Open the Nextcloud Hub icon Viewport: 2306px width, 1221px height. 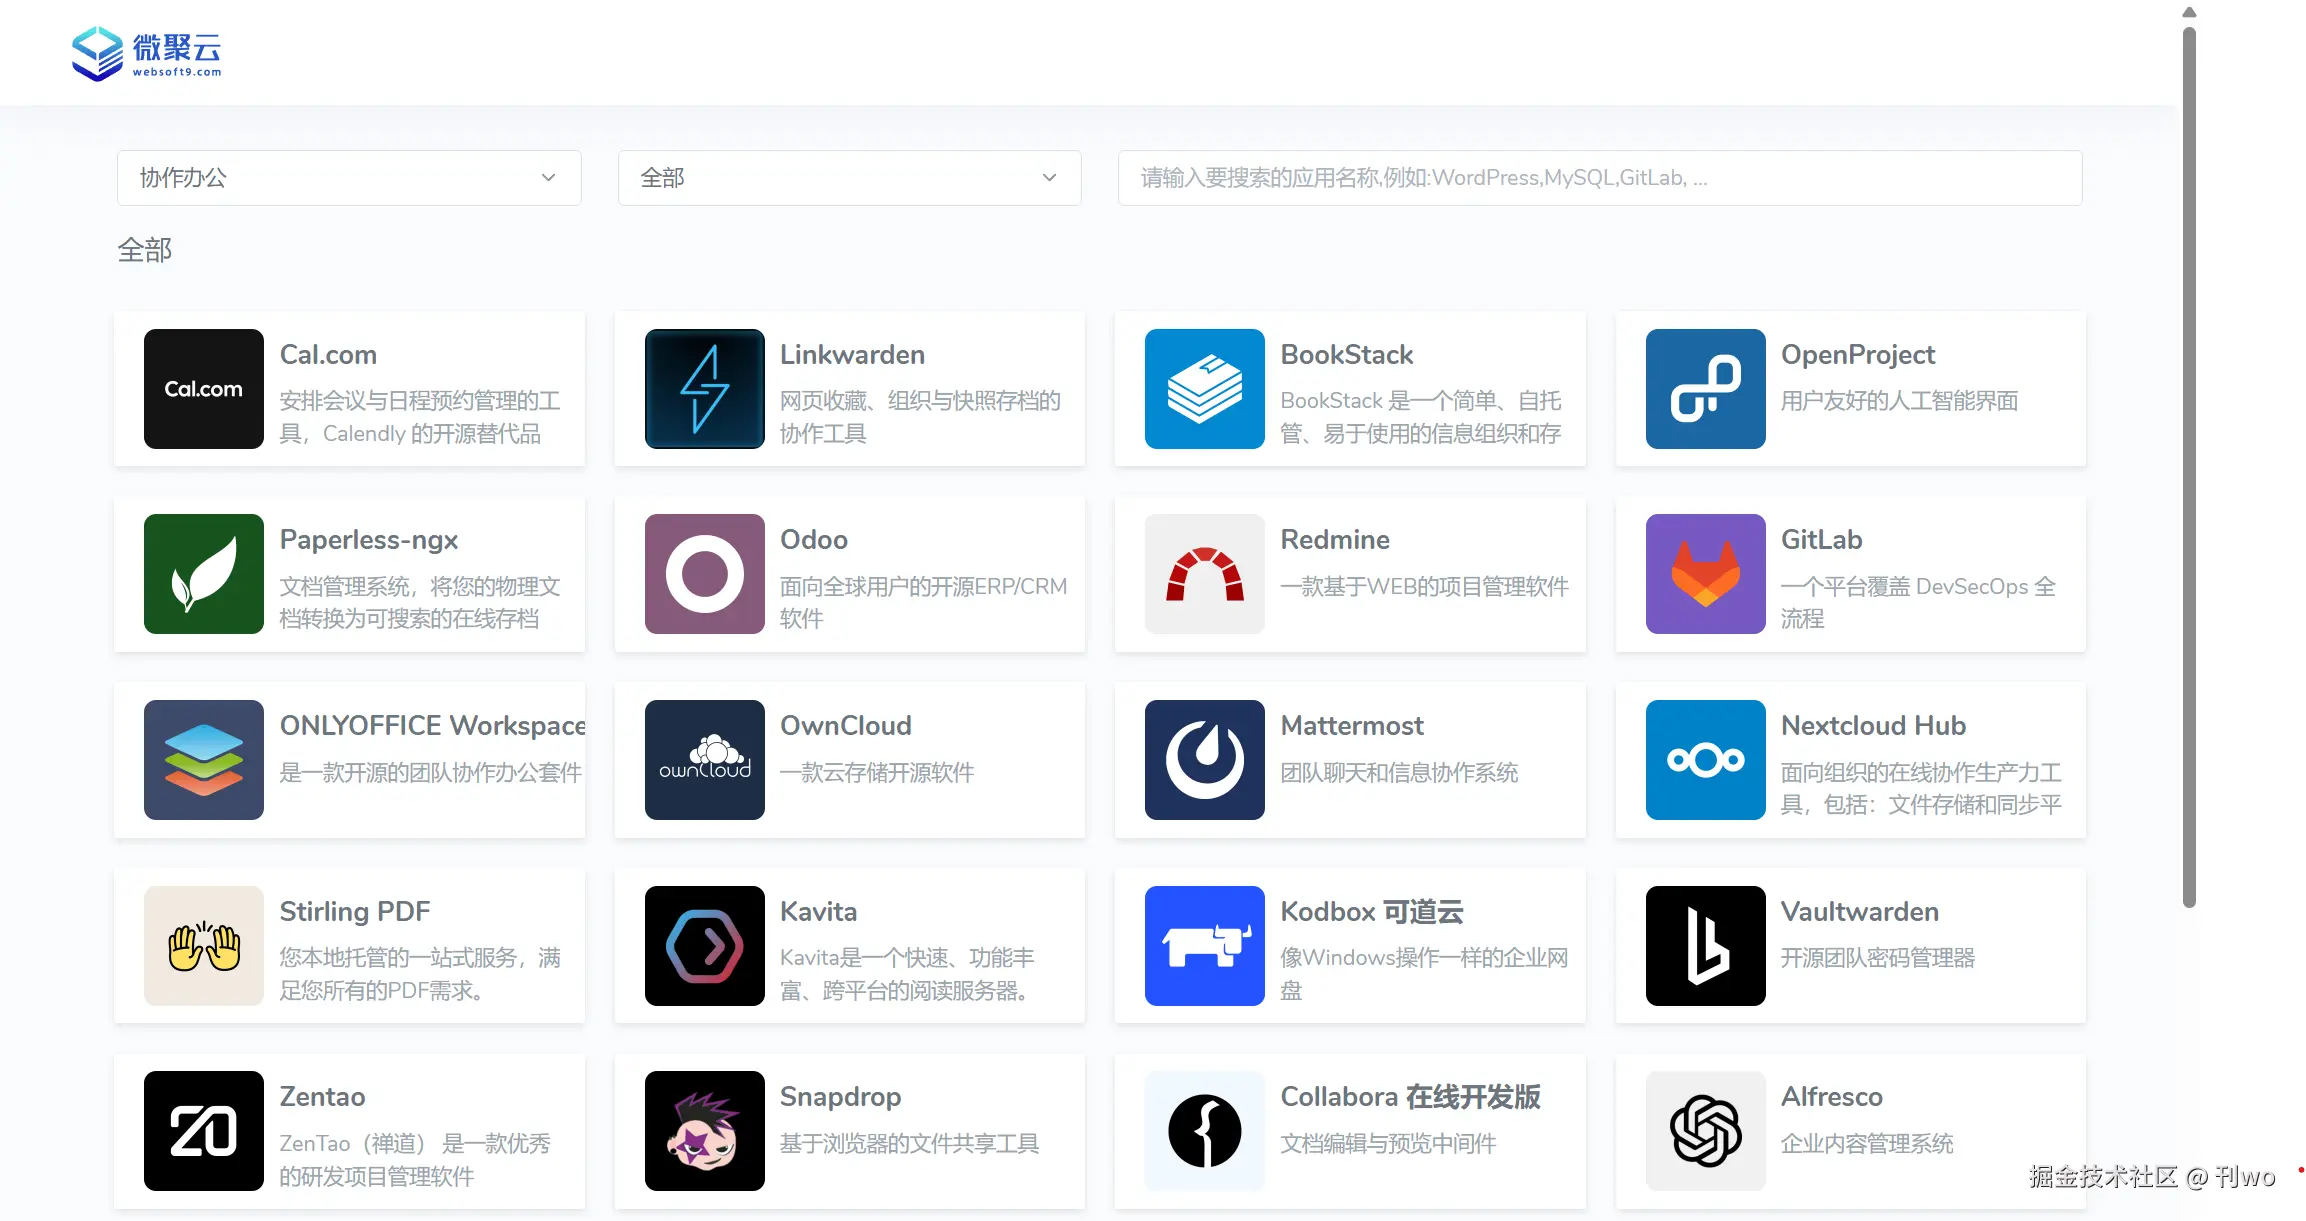click(1705, 760)
